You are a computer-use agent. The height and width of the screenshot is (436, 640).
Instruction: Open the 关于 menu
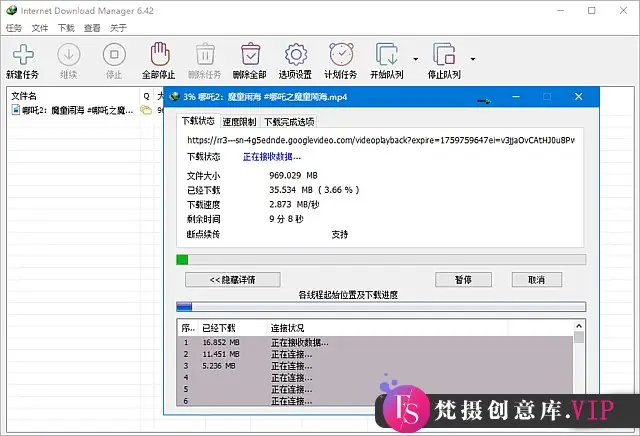[118, 28]
